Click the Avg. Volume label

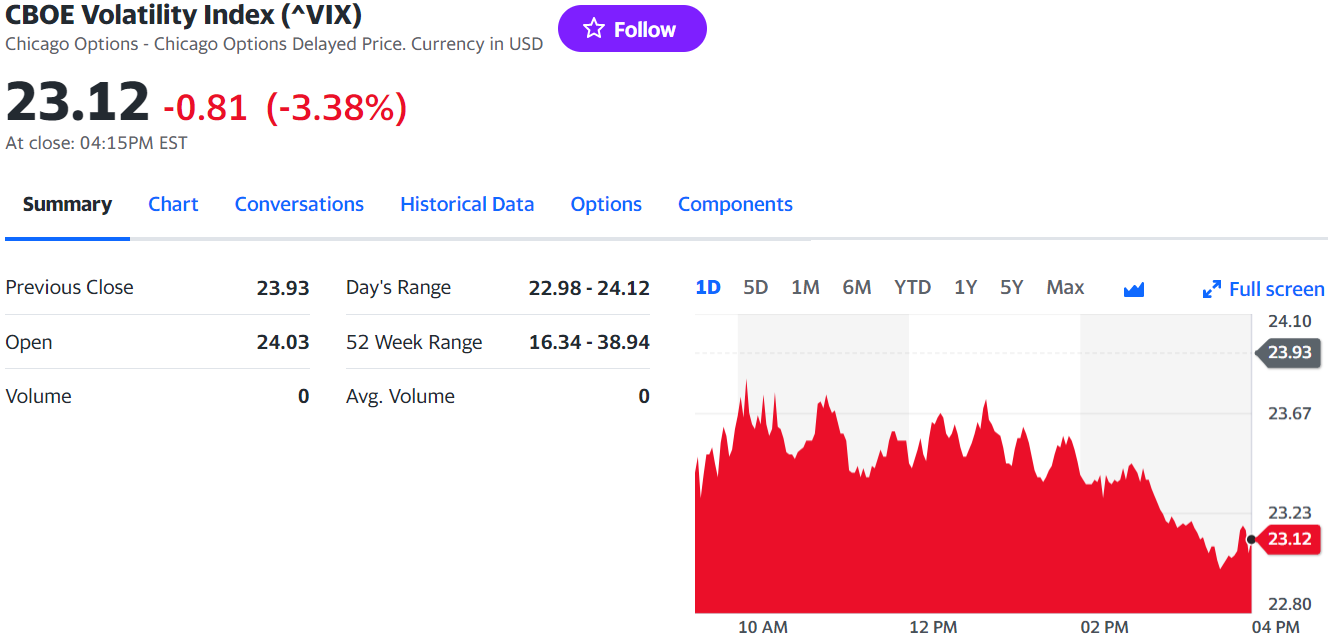click(400, 396)
